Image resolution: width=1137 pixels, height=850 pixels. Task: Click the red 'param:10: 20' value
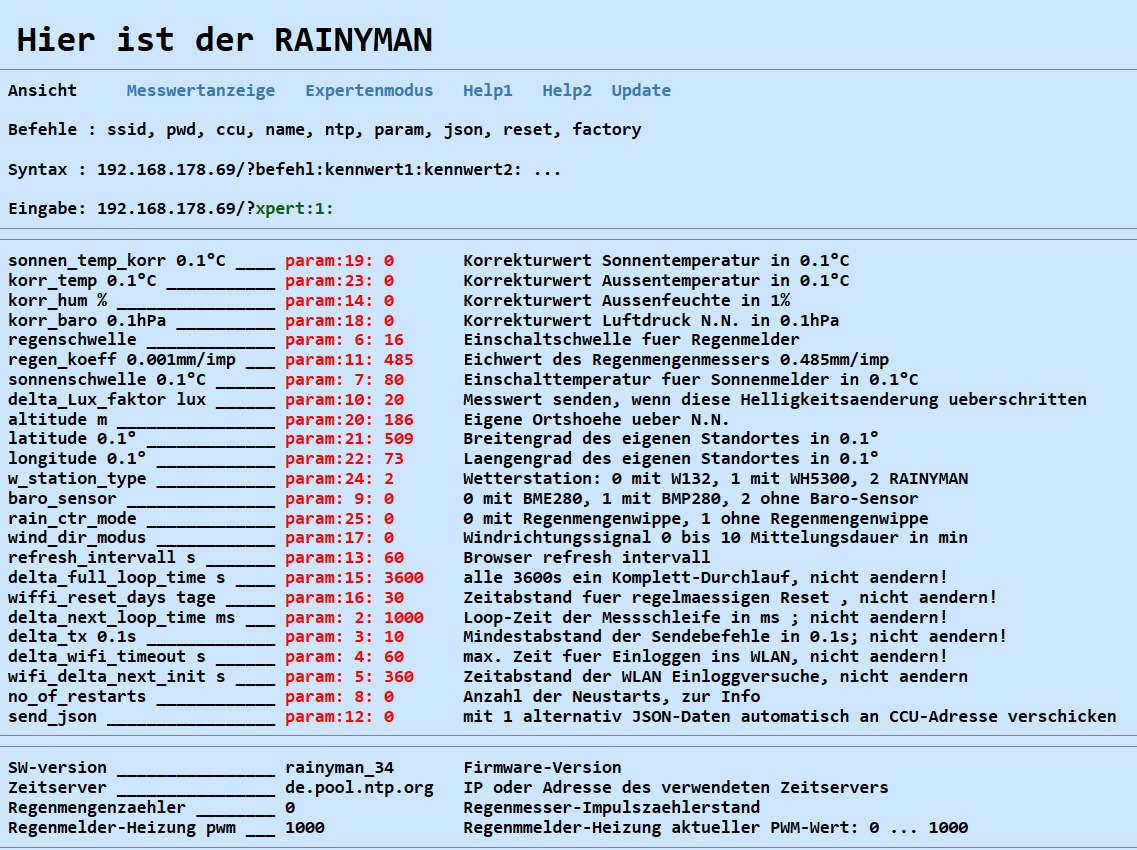[344, 400]
